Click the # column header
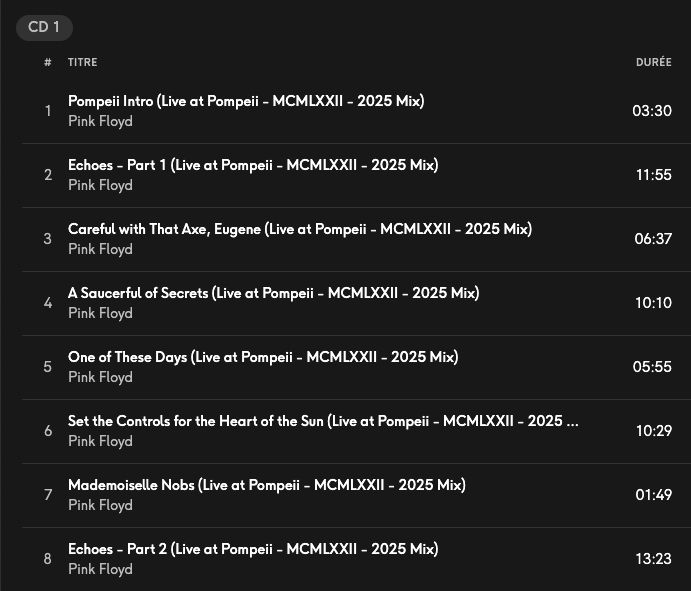Viewport: 691px width, 591px height. click(47, 62)
